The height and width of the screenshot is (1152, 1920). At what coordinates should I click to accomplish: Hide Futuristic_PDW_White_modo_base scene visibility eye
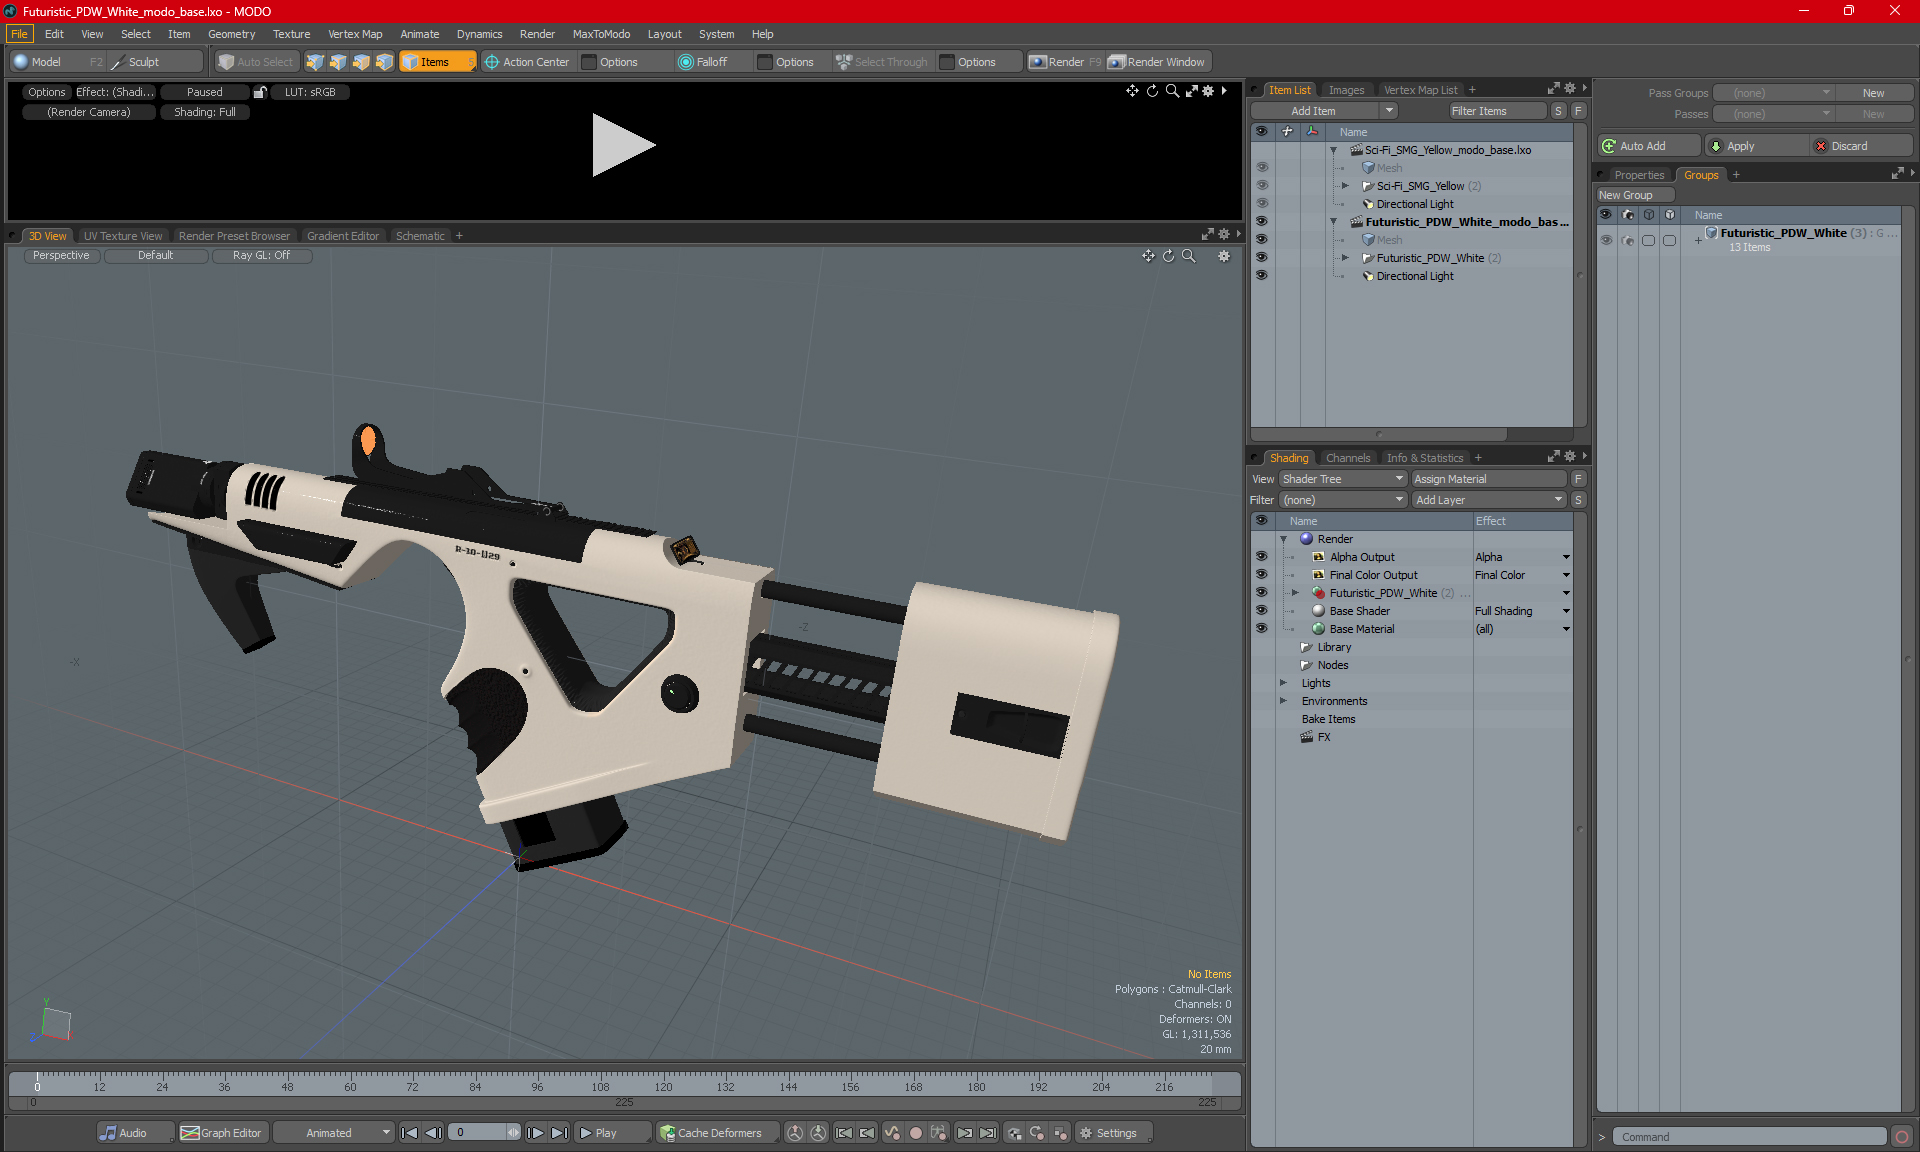(x=1261, y=222)
